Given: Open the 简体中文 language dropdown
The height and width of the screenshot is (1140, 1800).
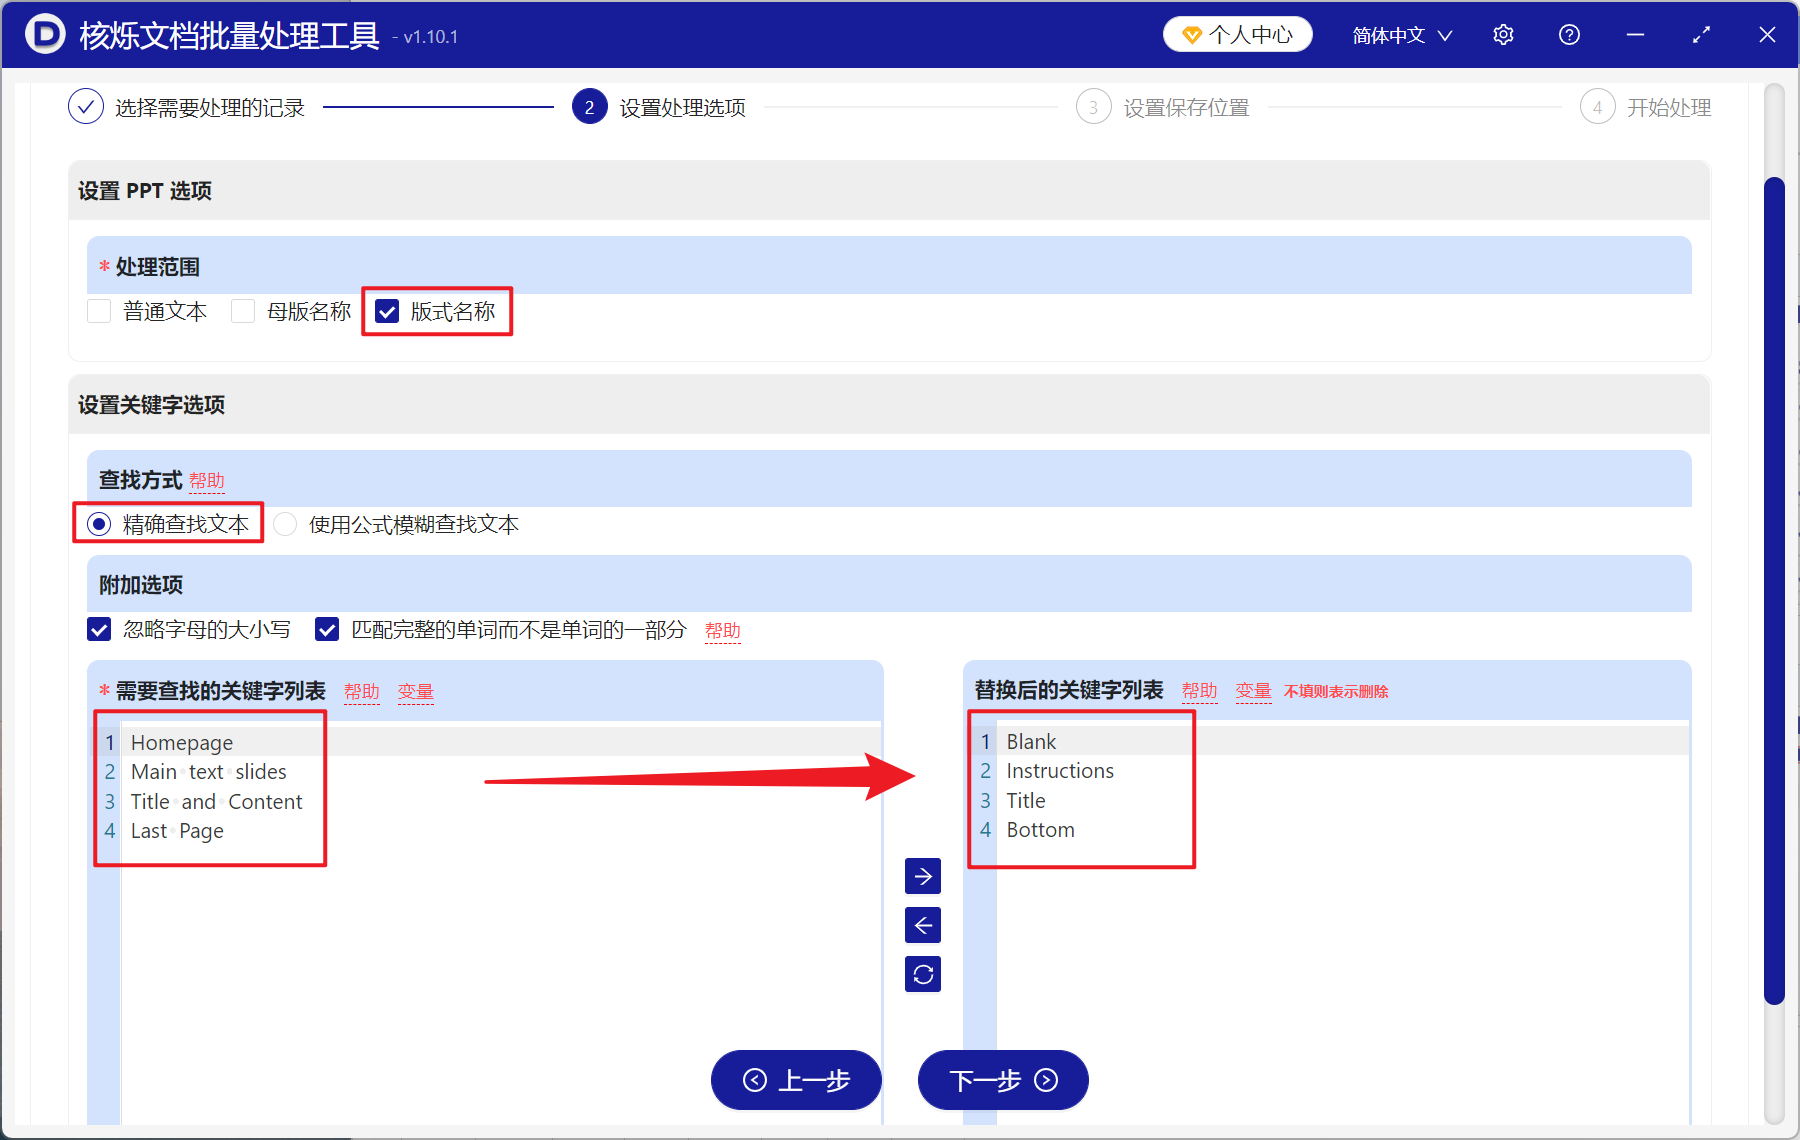Looking at the screenshot, I should 1399,35.
